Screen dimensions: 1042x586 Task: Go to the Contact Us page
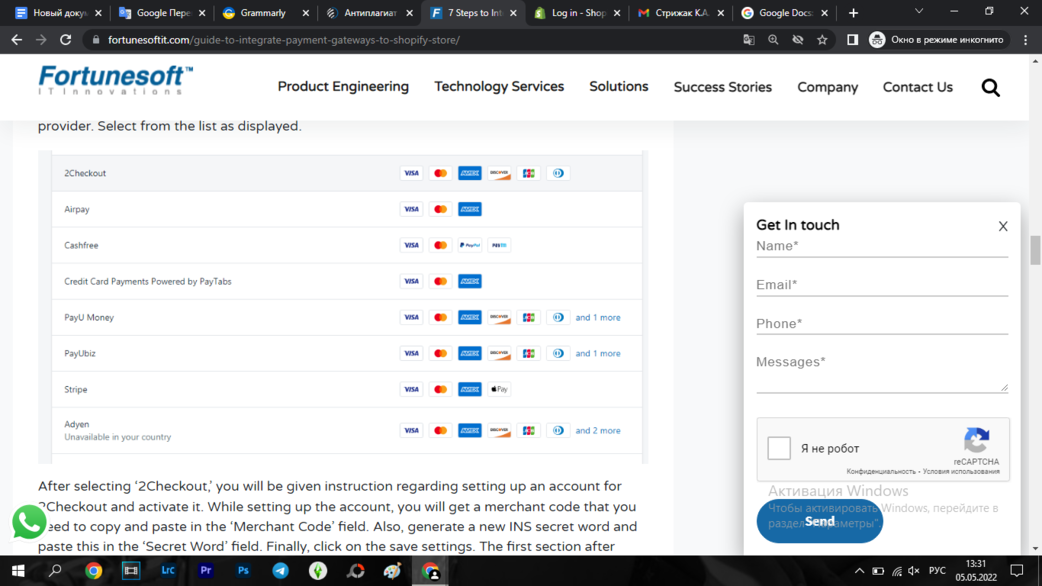pyautogui.click(x=918, y=87)
